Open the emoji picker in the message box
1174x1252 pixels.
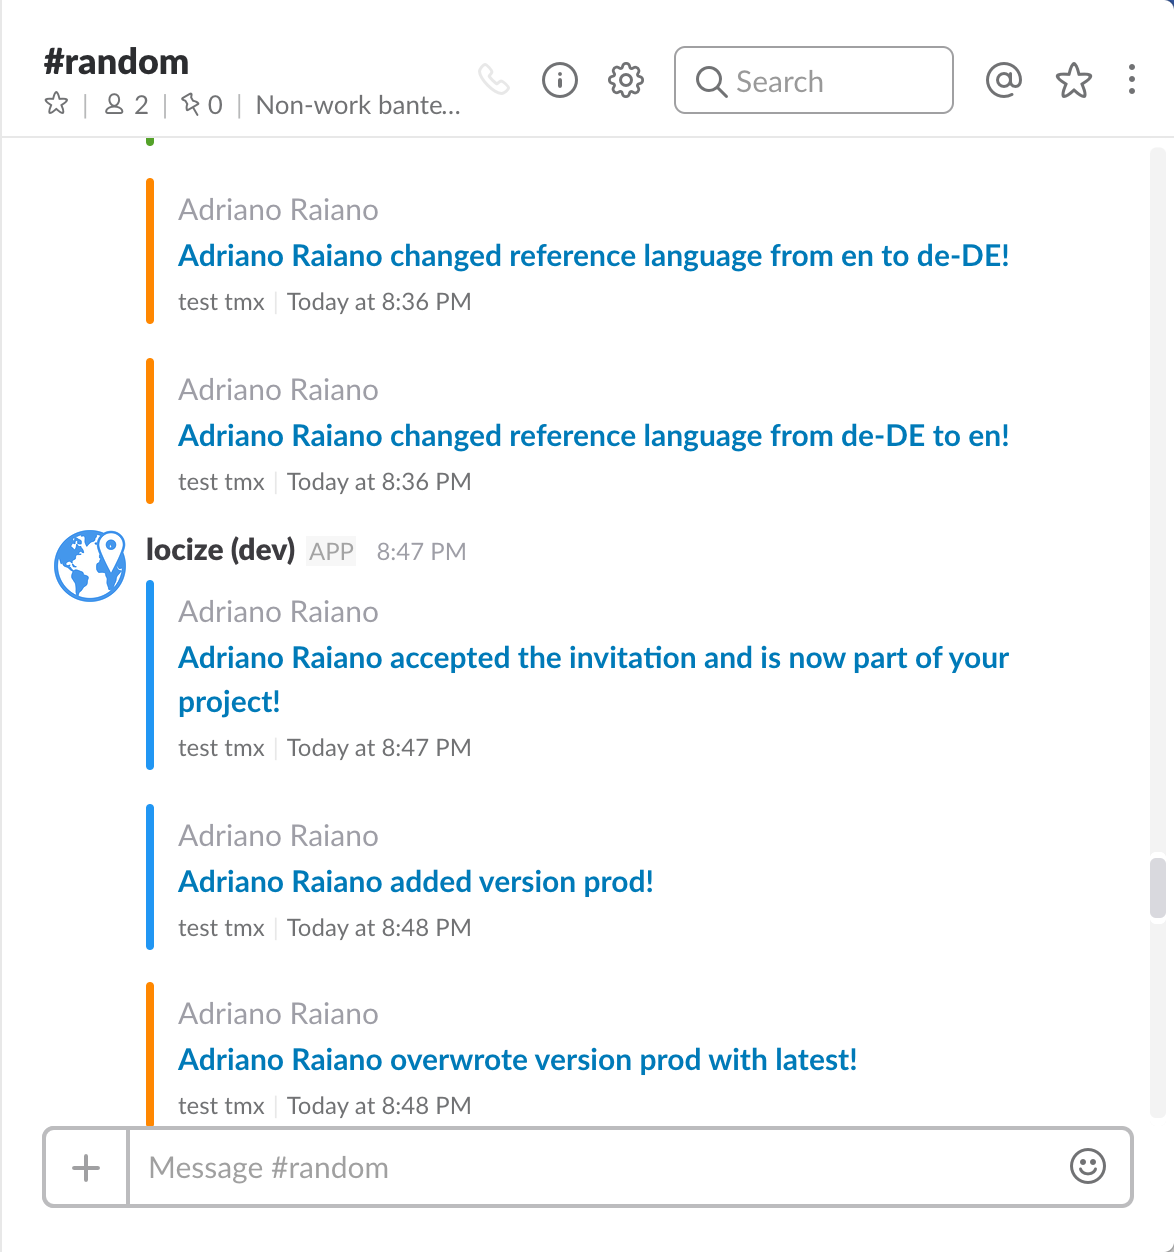coord(1087,1166)
